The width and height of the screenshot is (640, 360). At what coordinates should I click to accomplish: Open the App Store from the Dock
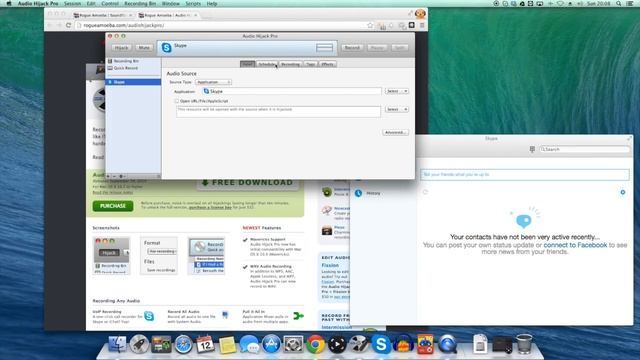click(x=271, y=344)
